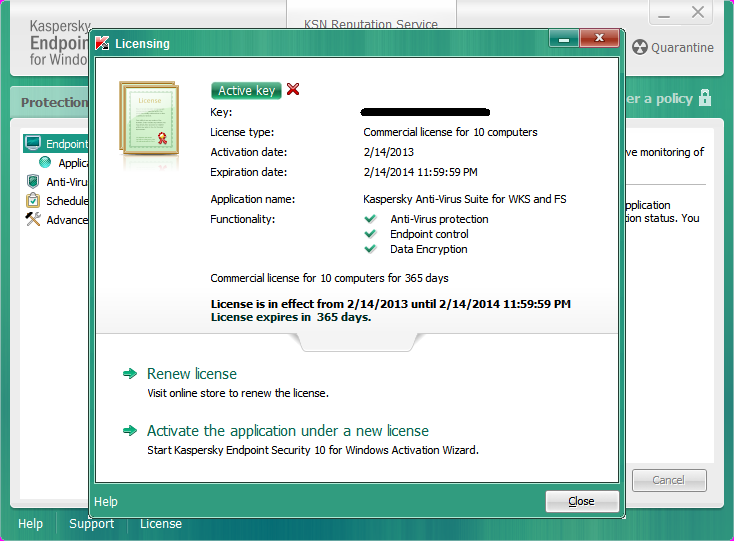Click the redacted Key value
The width and height of the screenshot is (734, 541).
pos(425,112)
